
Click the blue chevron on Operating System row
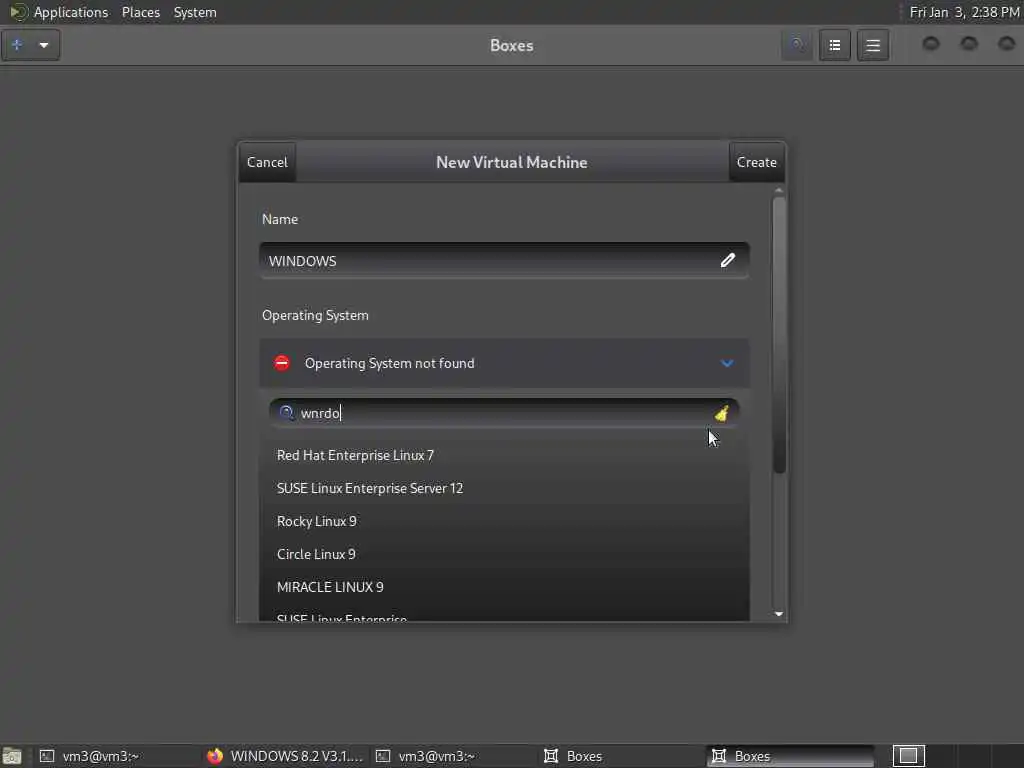pyautogui.click(x=727, y=363)
